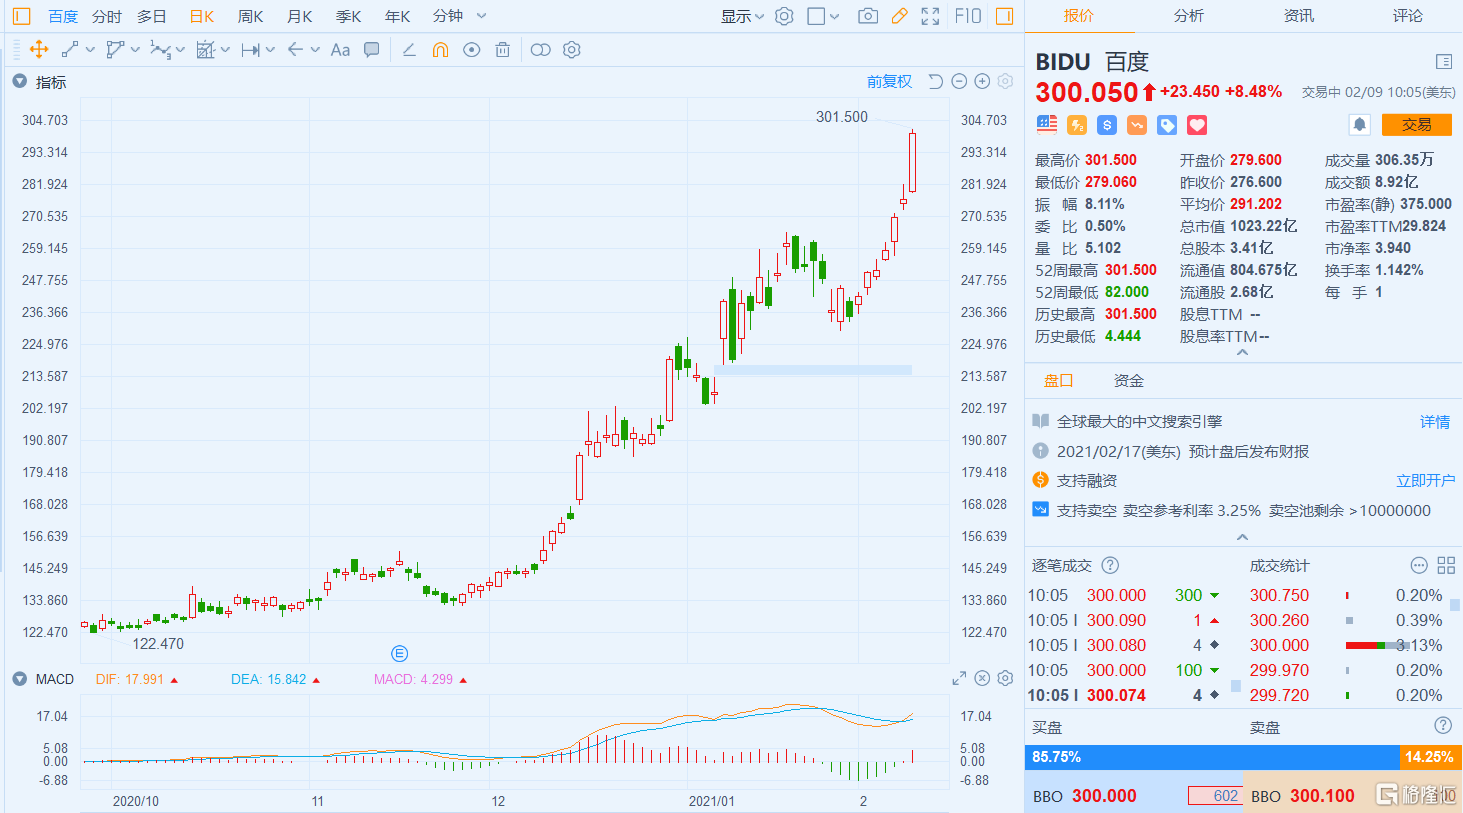Open the 季K quarterly candlestick tab

click(348, 16)
